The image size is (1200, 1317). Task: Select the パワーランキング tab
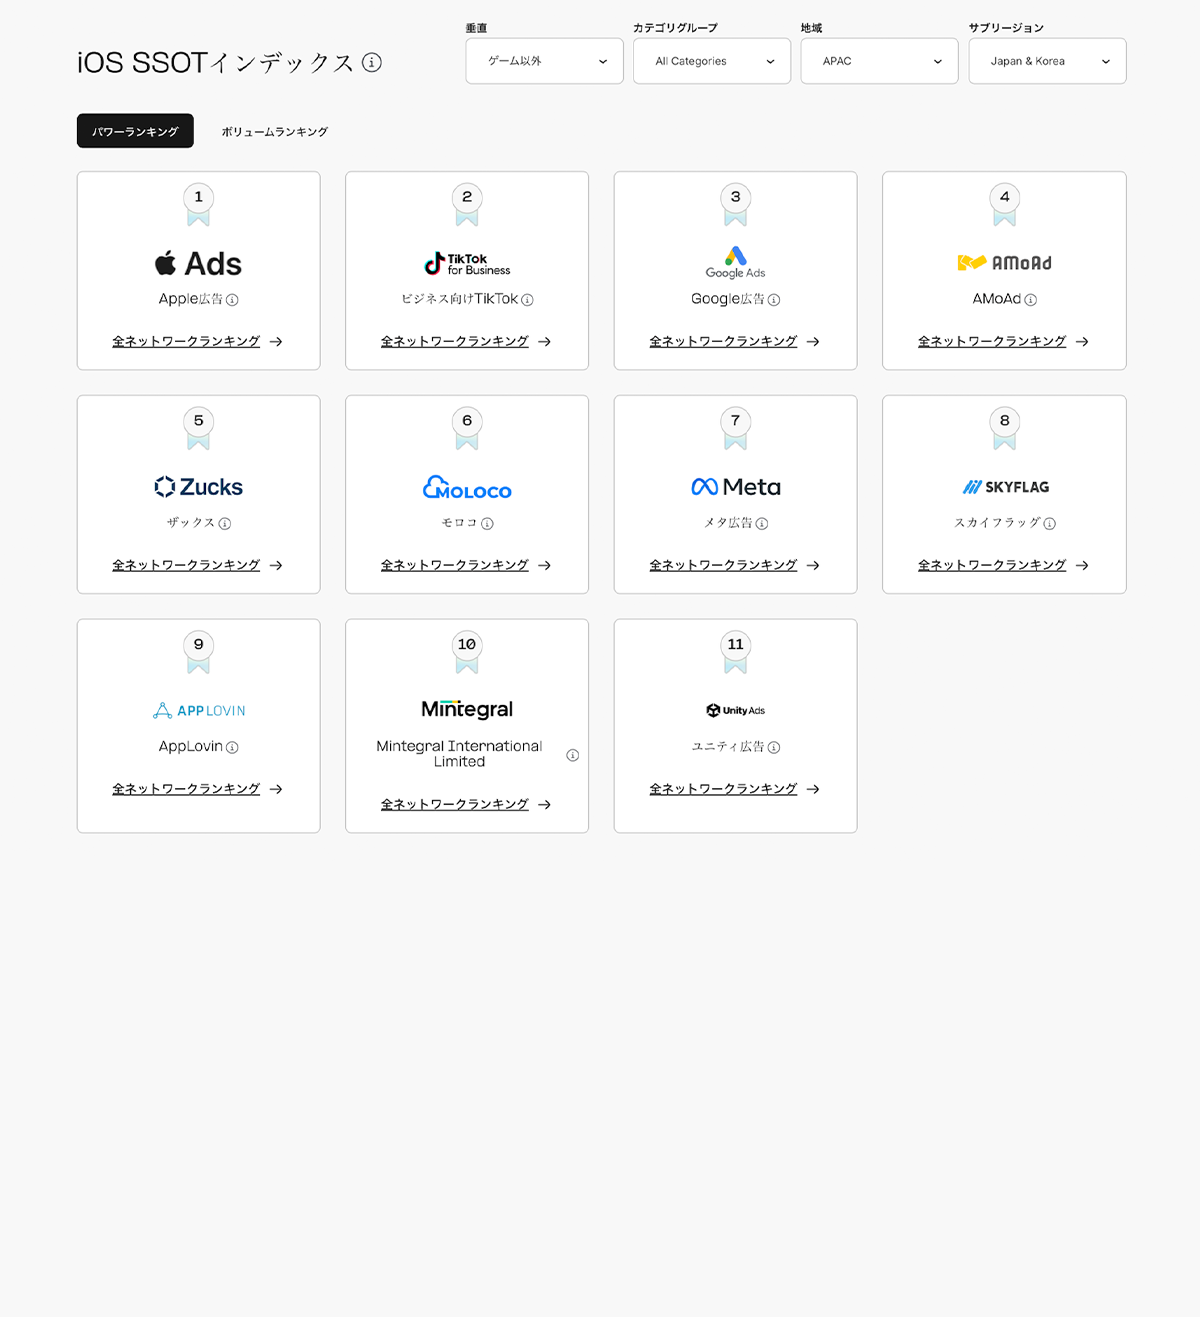[135, 131]
